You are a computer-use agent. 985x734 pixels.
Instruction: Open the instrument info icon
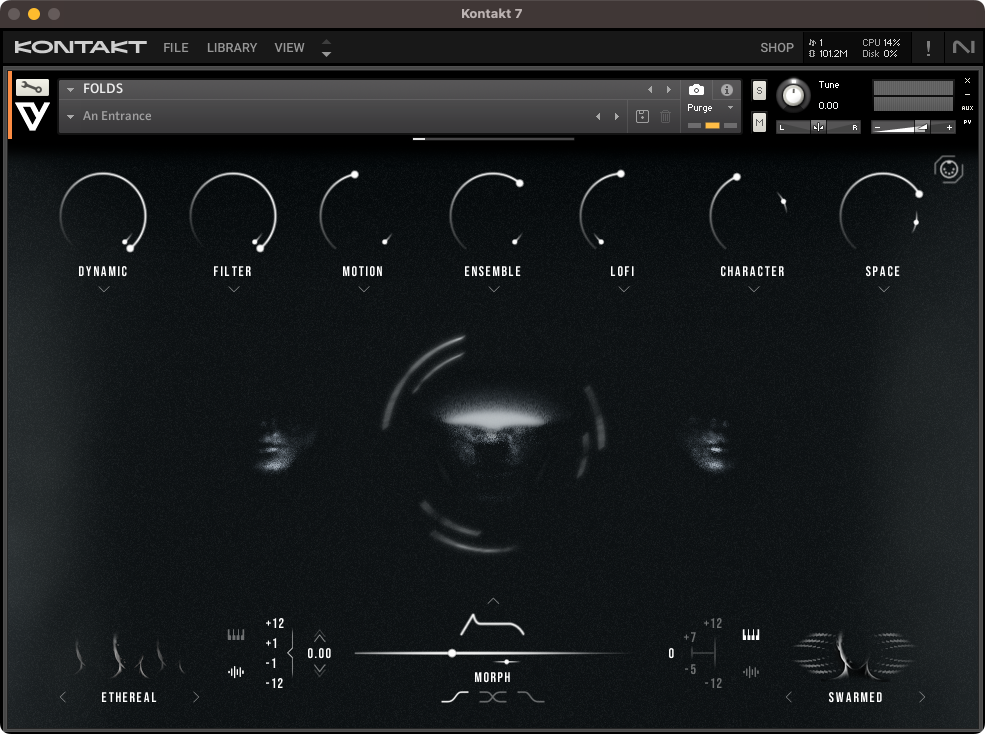tap(727, 90)
